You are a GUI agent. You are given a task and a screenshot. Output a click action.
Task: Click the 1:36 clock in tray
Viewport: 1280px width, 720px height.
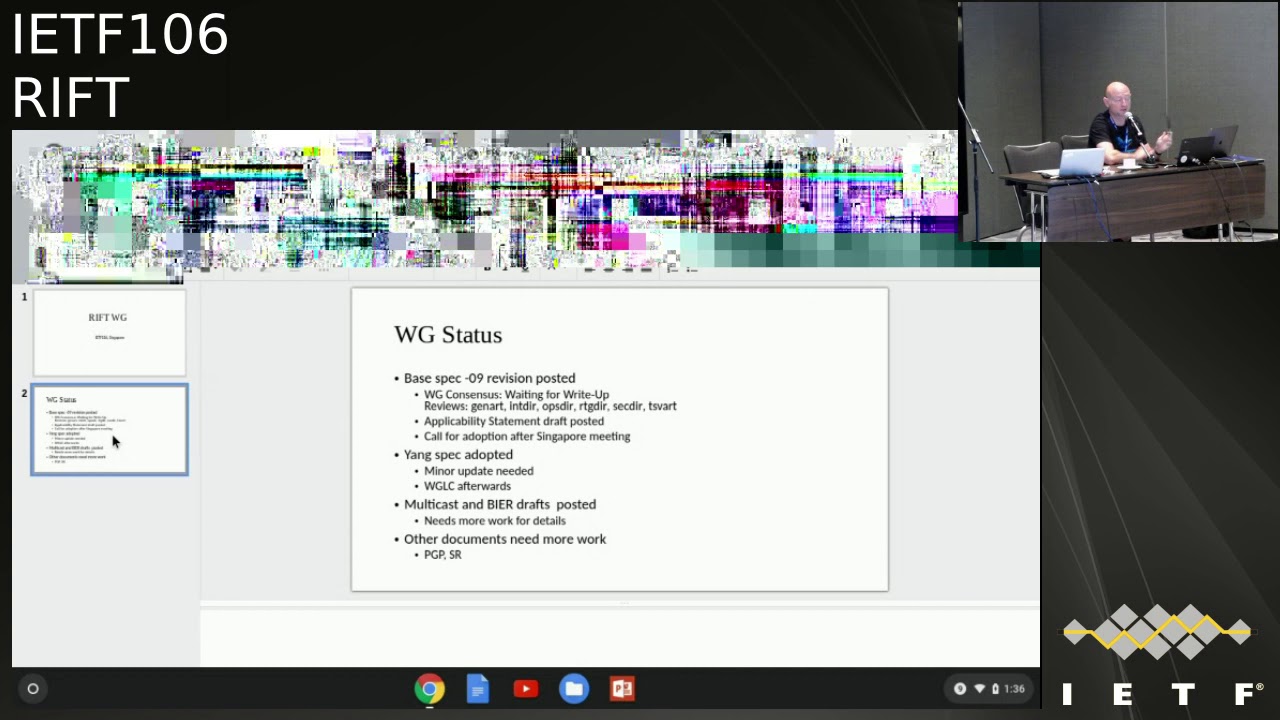coord(1014,688)
